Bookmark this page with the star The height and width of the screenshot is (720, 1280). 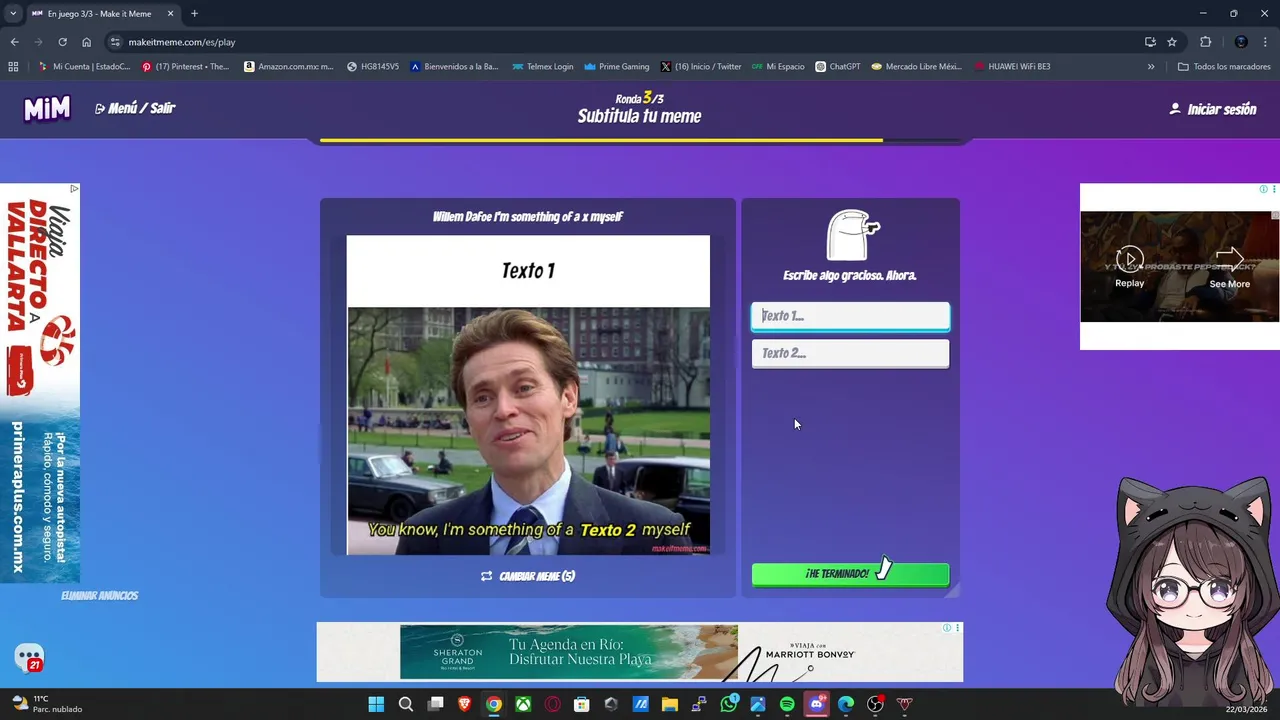(x=1172, y=42)
